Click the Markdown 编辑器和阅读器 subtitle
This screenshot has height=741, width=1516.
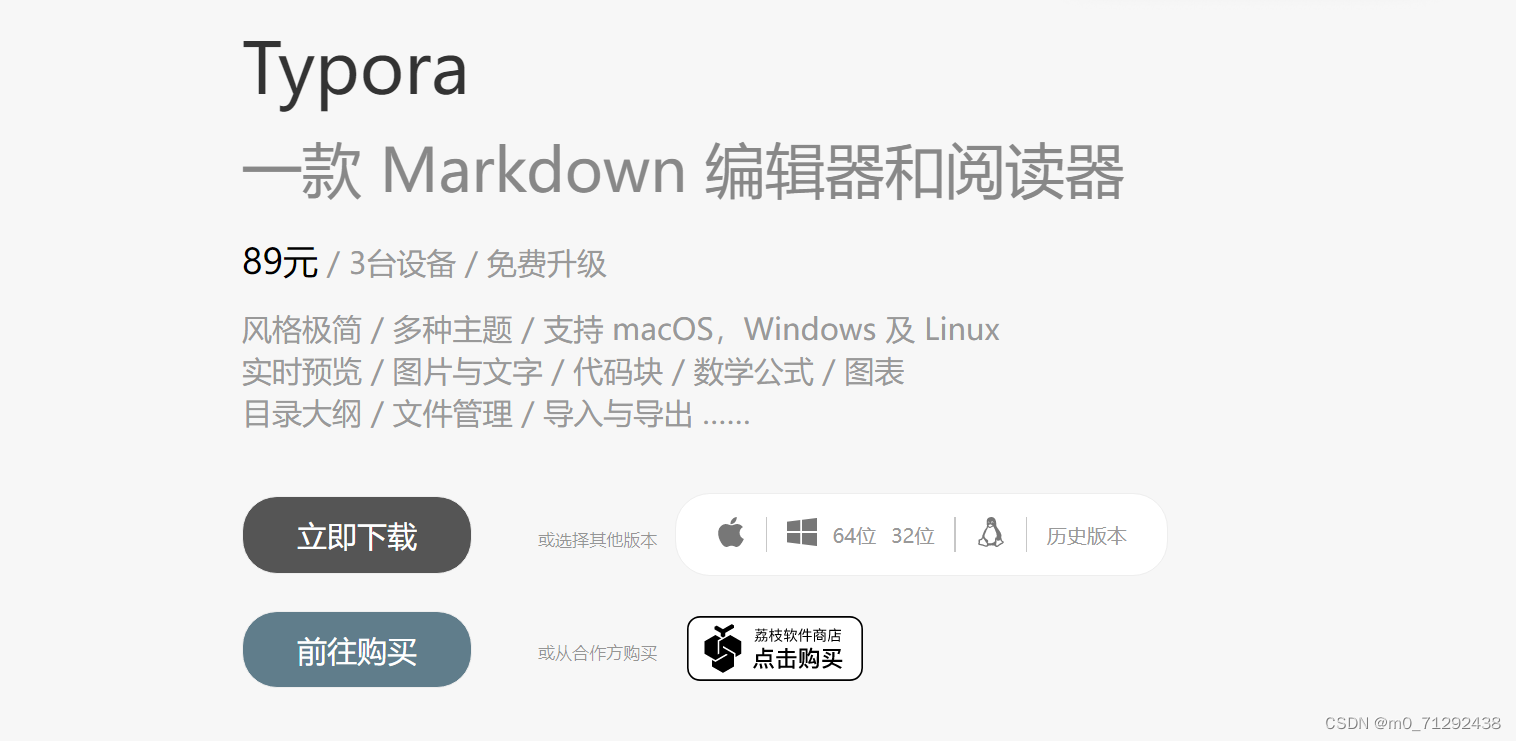click(684, 172)
